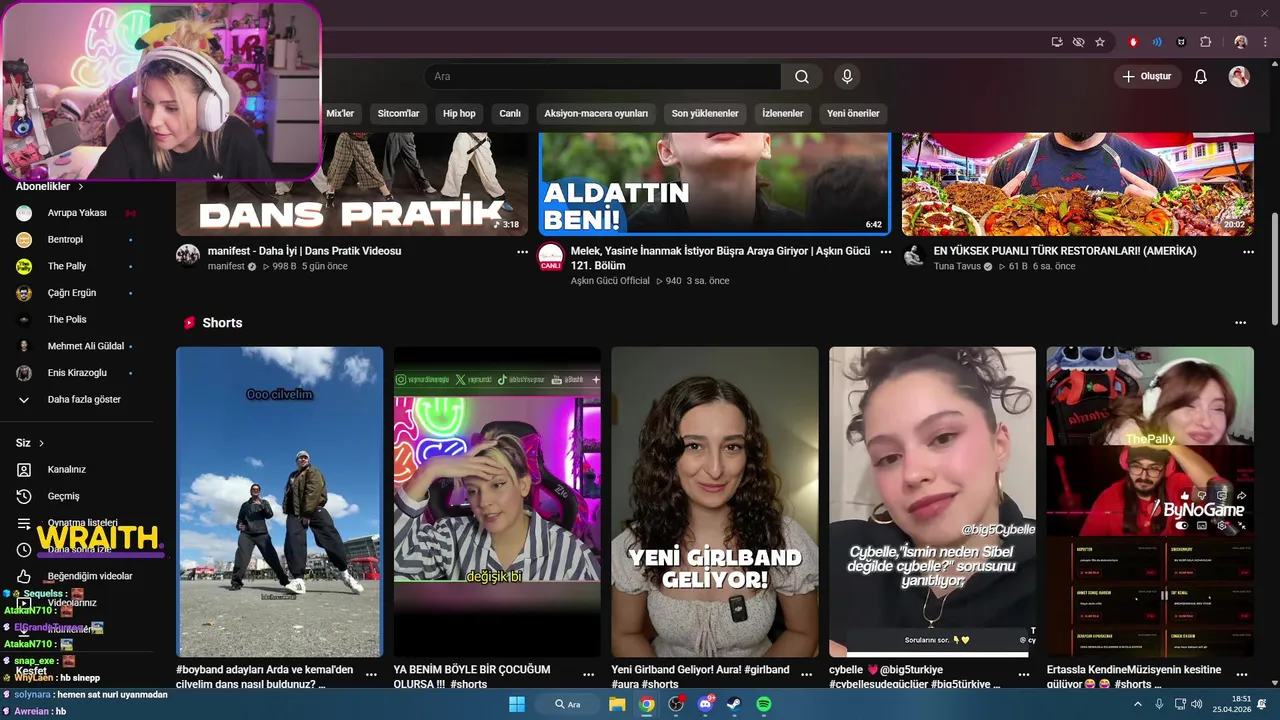This screenshot has width=1280, height=720.
Task: Open File Explorer from the taskbar
Action: coord(617,704)
